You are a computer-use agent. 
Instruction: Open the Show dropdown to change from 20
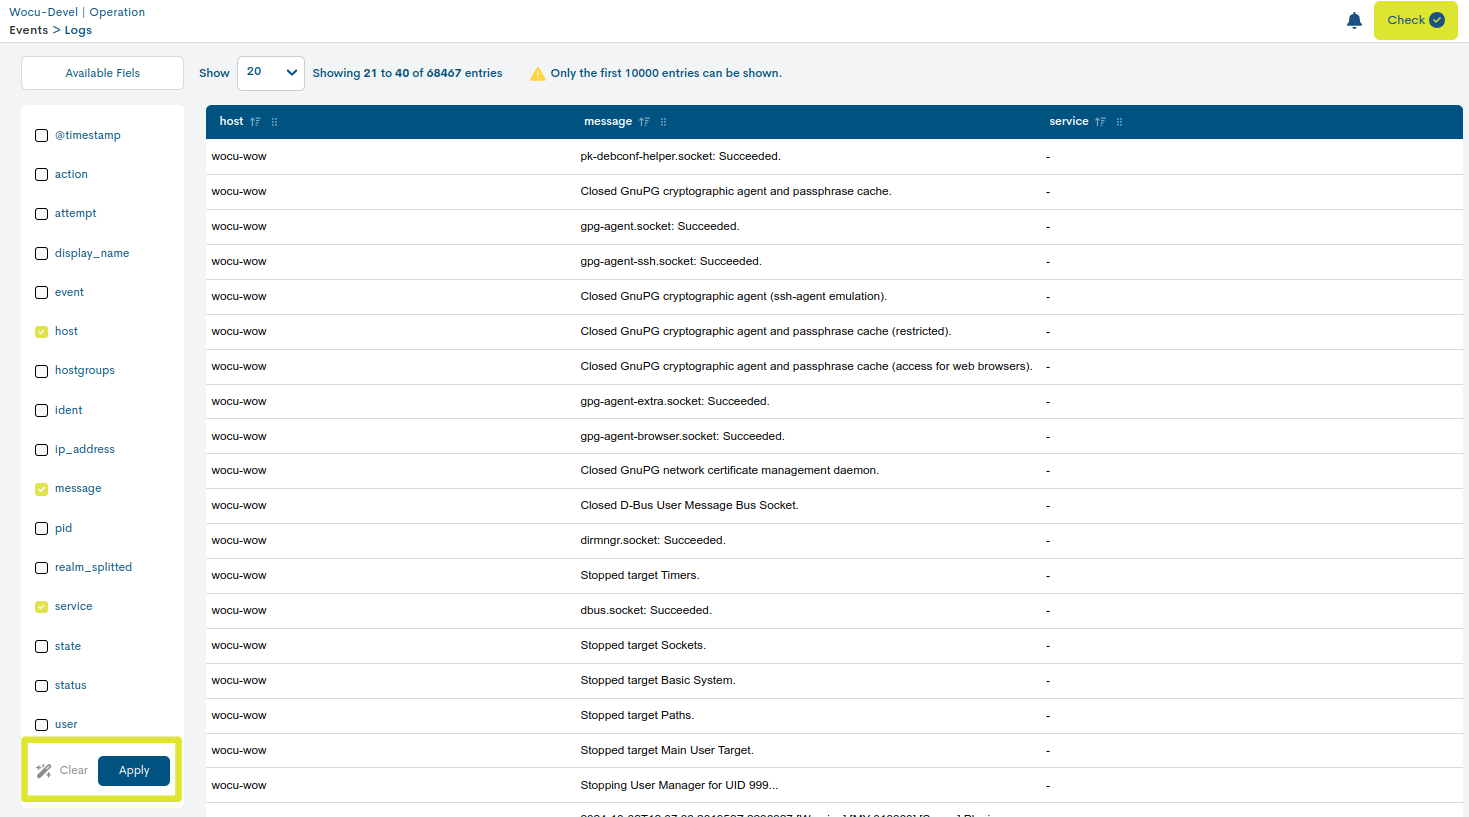[x=270, y=72]
